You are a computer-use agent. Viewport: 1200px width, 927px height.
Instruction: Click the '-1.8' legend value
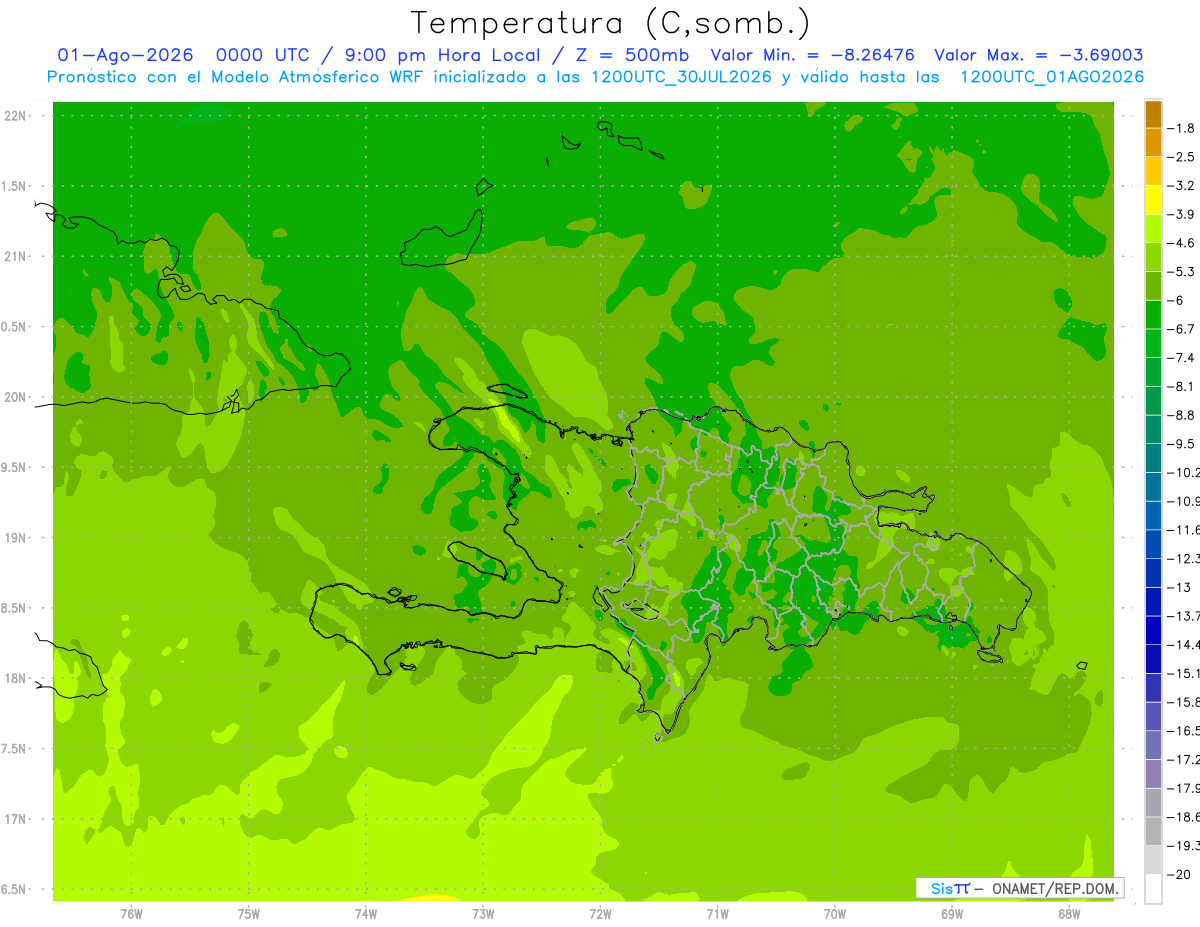tap(1181, 128)
